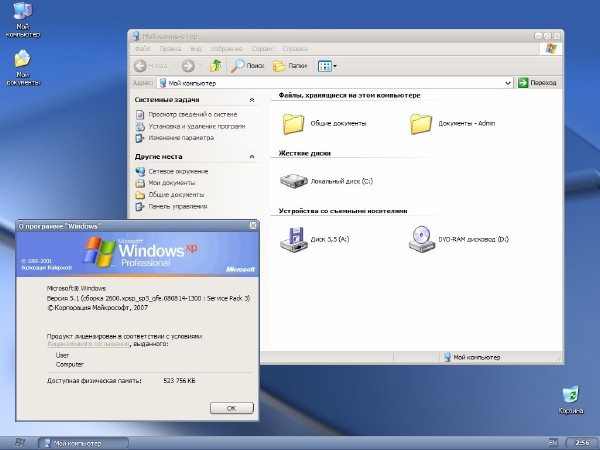Open Корзина recycle bin on desktop
This screenshot has height=450, width=600.
click(x=571, y=396)
